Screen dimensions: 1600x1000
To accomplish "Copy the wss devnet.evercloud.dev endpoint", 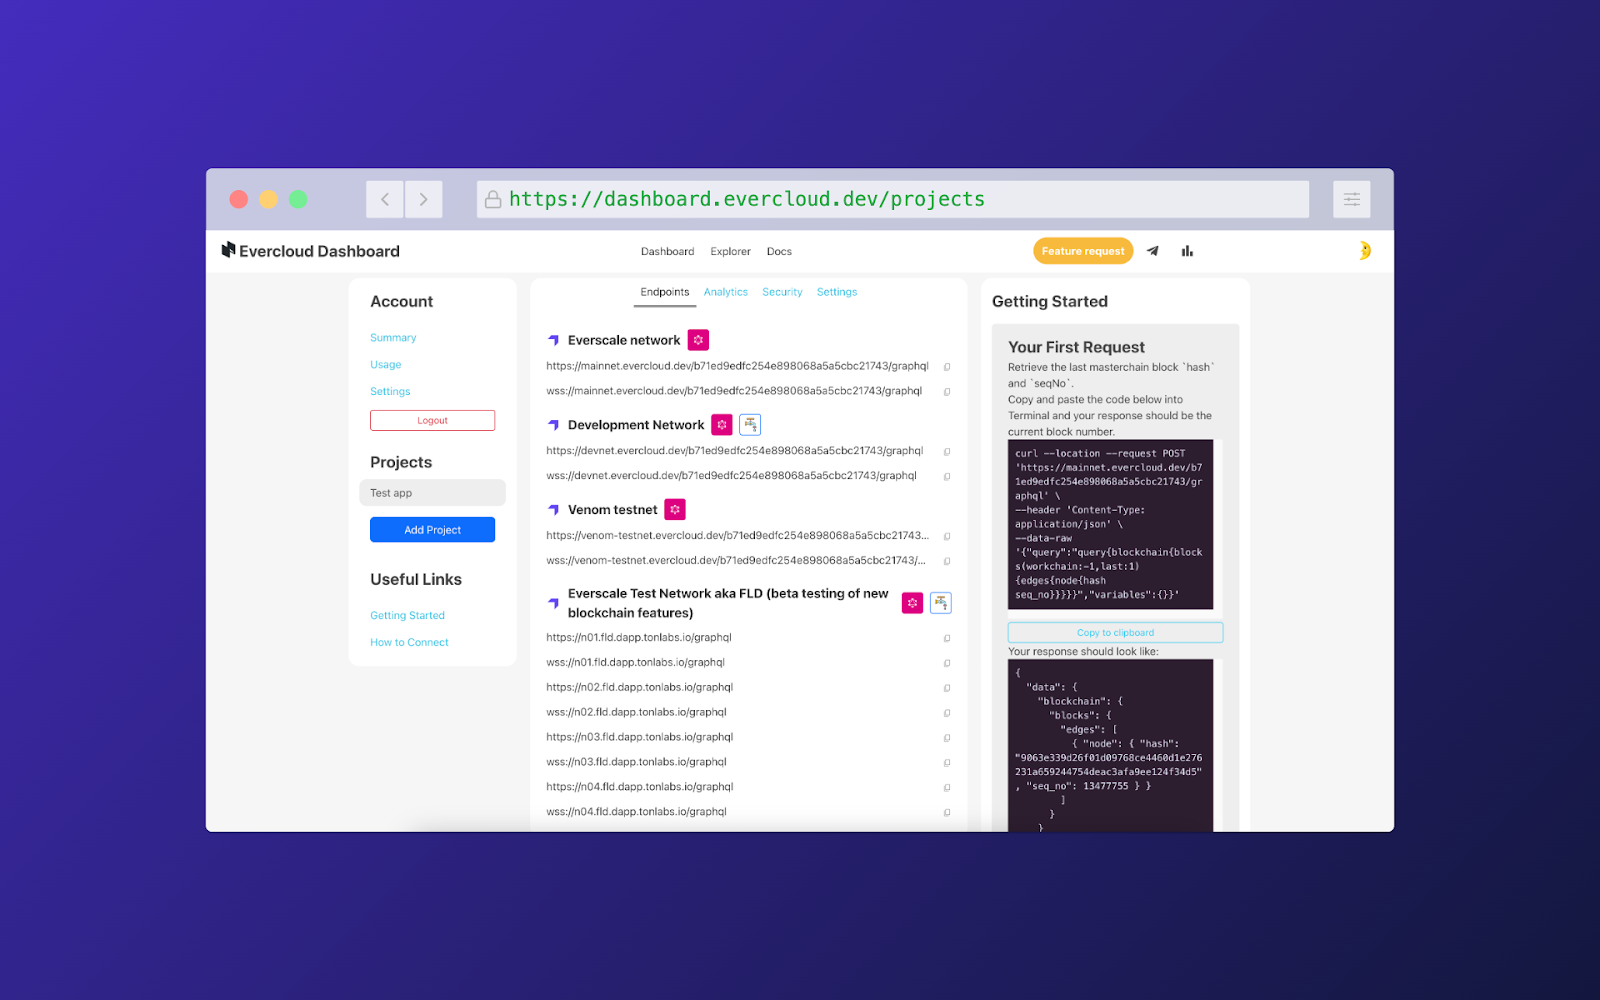I will pos(947,477).
